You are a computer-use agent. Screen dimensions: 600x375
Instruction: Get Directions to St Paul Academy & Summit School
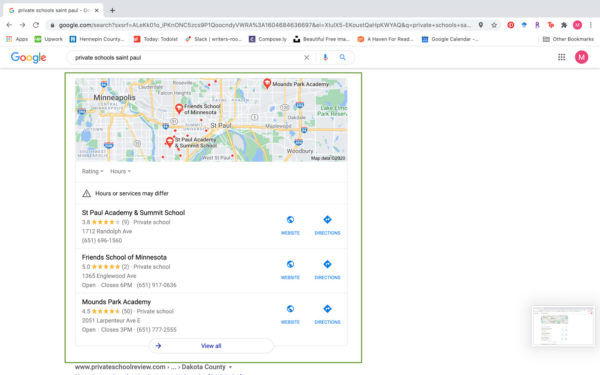[327, 225]
